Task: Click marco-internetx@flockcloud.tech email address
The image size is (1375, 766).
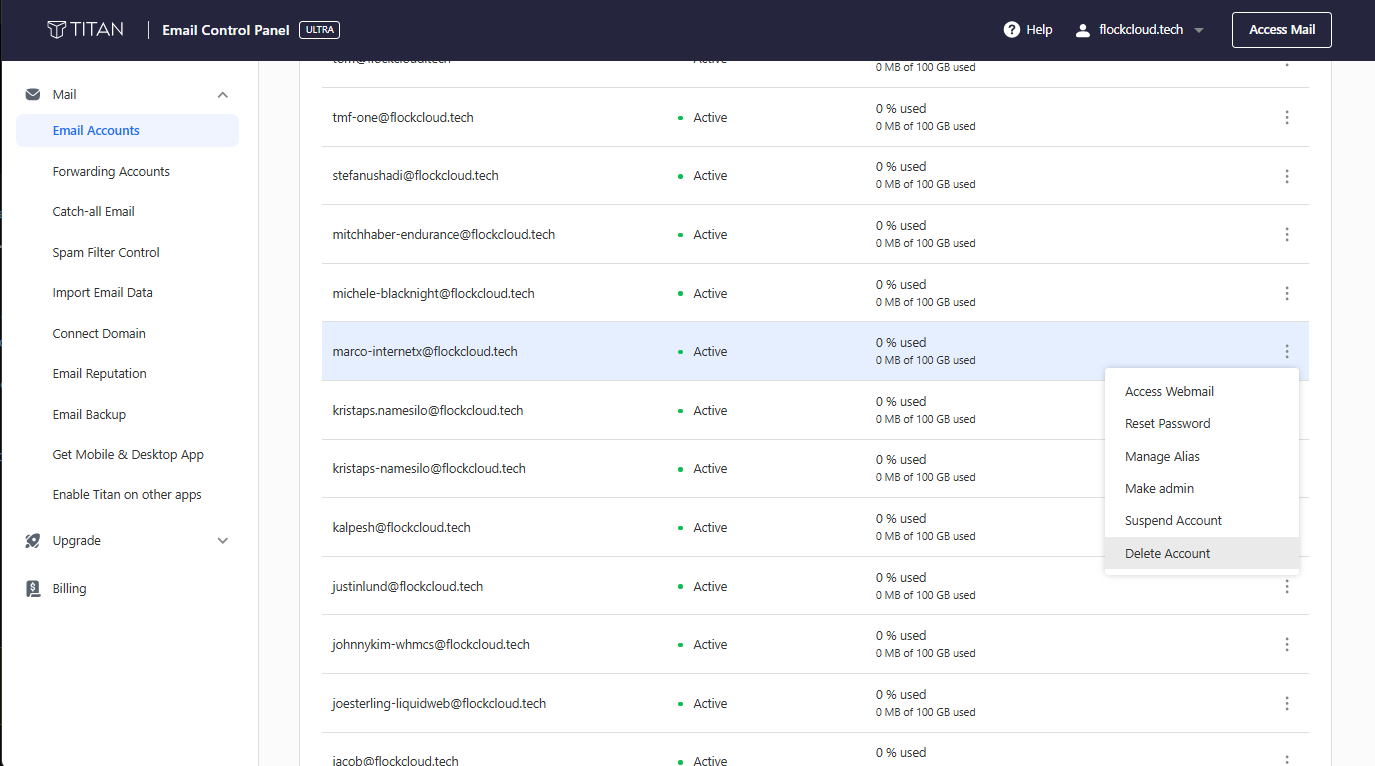Action: (425, 351)
